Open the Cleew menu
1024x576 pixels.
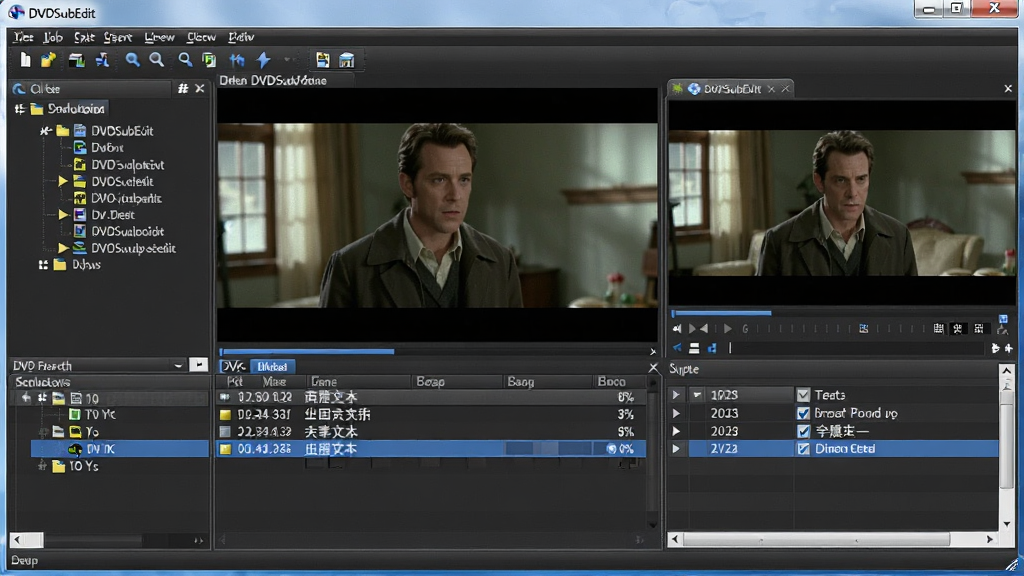(201, 37)
